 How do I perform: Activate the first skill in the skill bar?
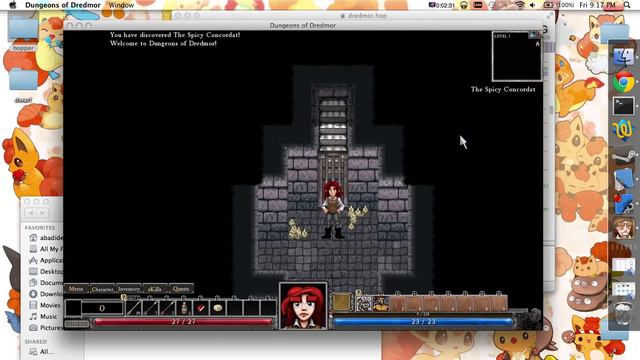tap(363, 304)
